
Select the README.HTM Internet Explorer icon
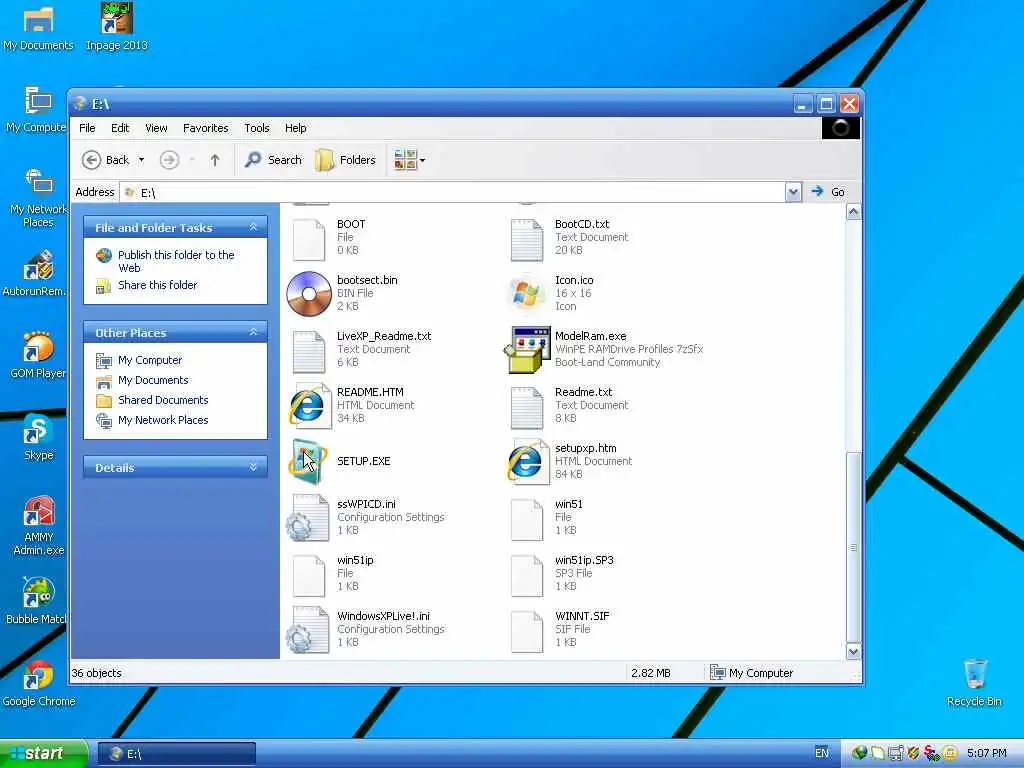[309, 406]
